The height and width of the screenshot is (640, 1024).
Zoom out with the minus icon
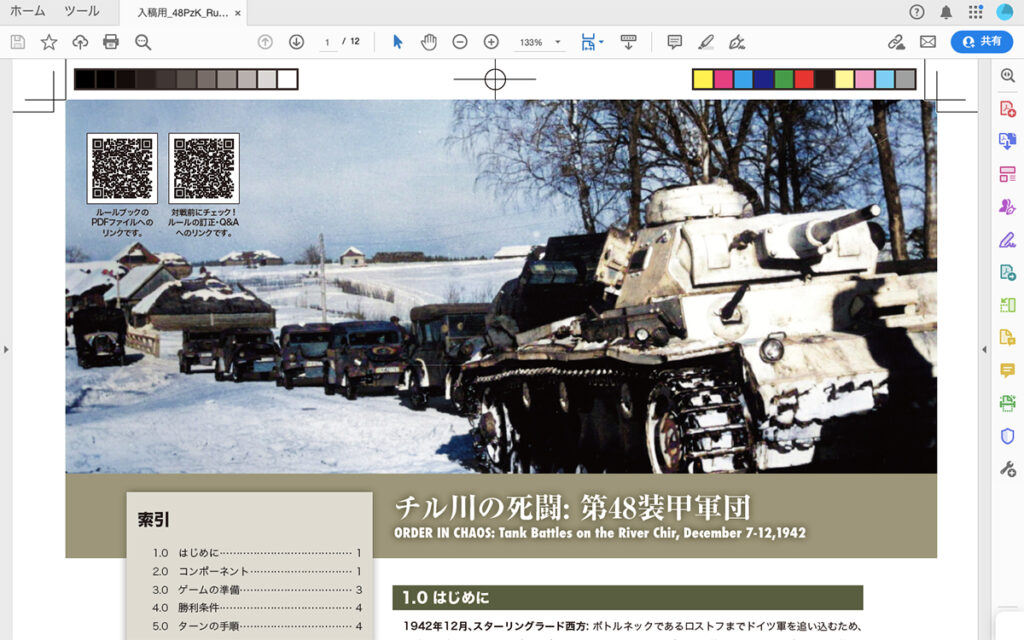click(460, 42)
